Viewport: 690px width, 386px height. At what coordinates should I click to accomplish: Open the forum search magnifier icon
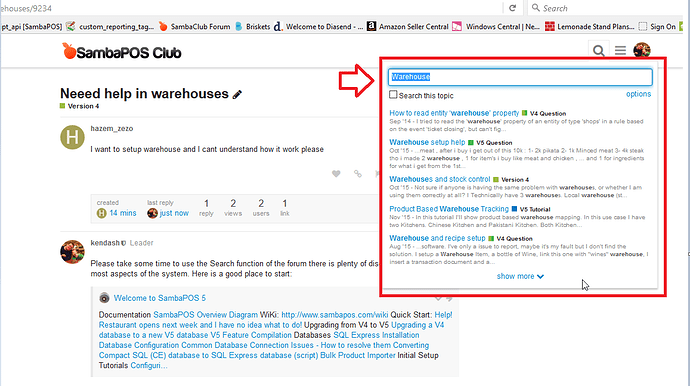598,51
